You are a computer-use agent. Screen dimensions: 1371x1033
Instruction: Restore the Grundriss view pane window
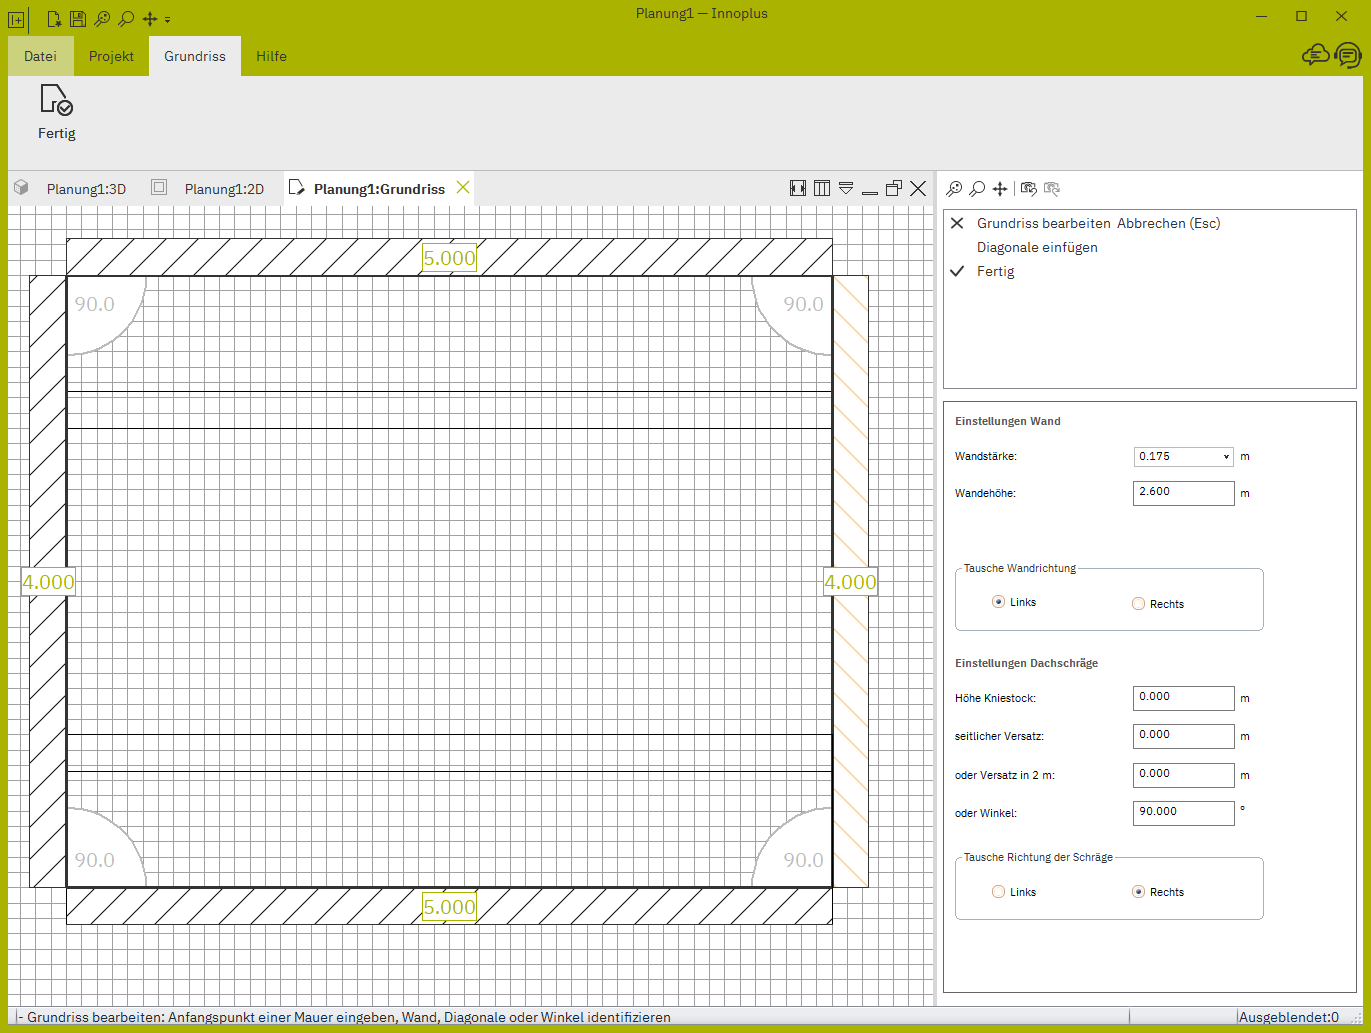point(894,188)
